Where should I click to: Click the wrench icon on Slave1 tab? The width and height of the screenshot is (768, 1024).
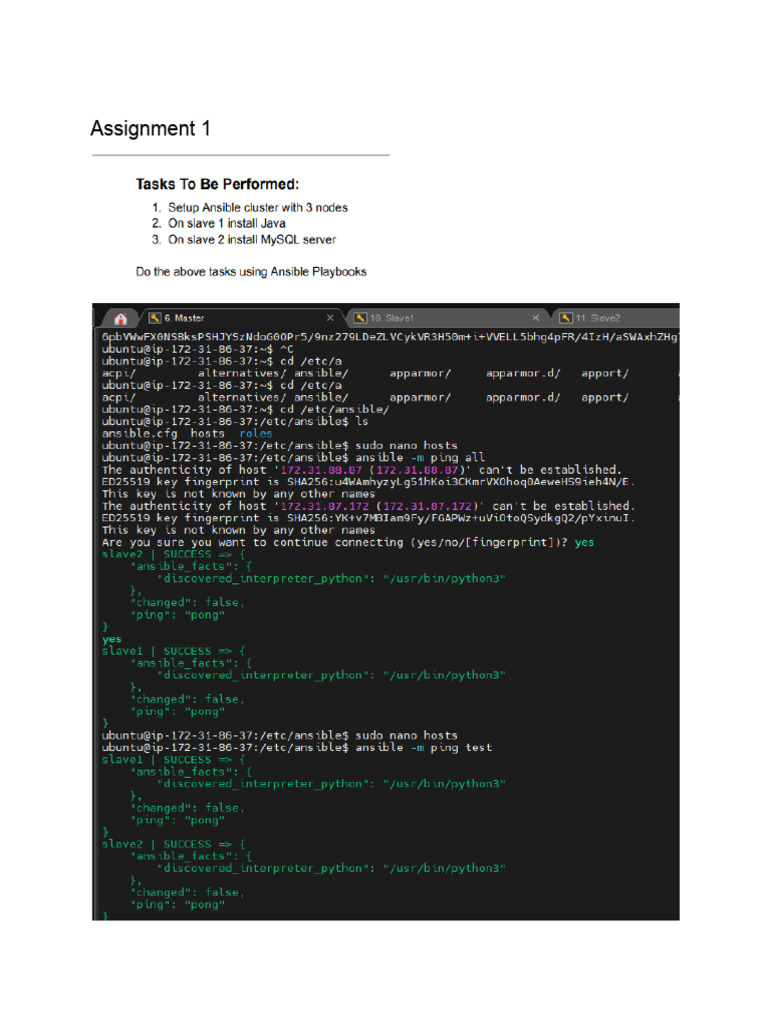(360, 318)
